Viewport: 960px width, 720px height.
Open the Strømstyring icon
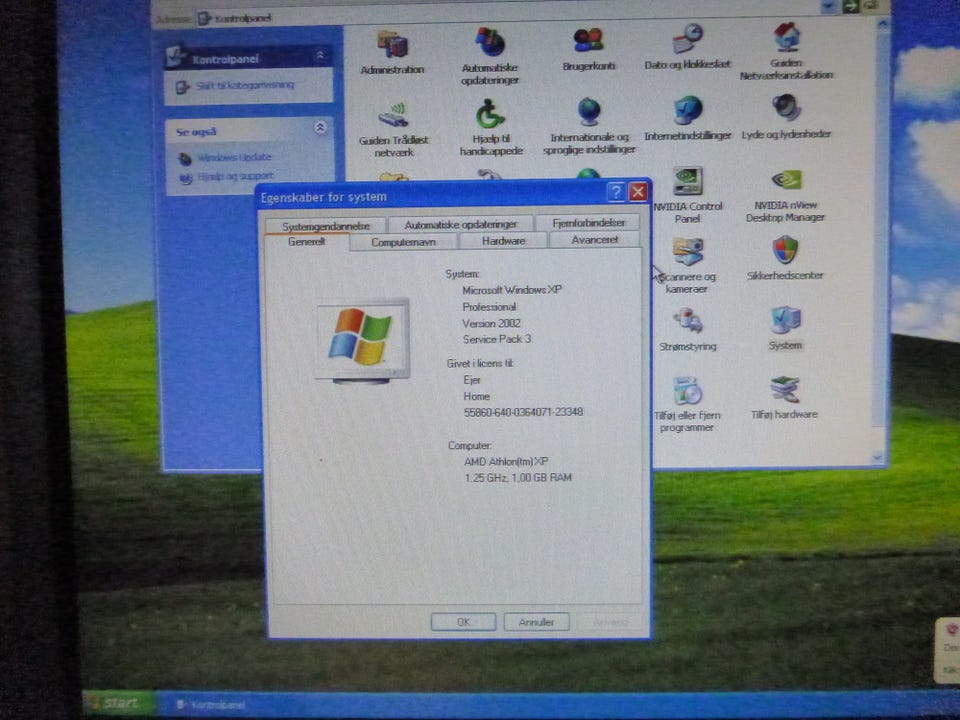click(688, 331)
